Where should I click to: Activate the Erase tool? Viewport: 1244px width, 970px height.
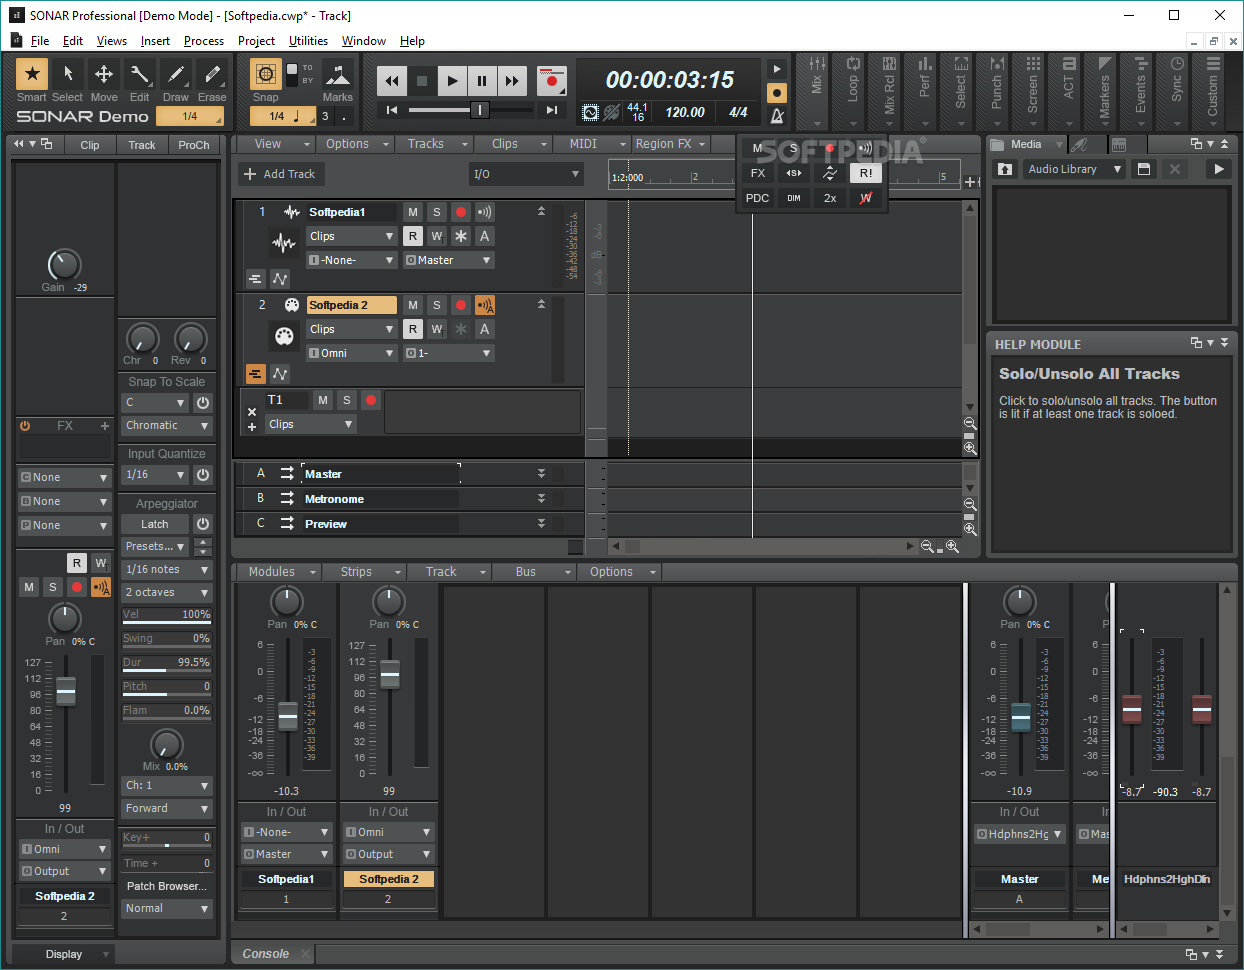(211, 74)
